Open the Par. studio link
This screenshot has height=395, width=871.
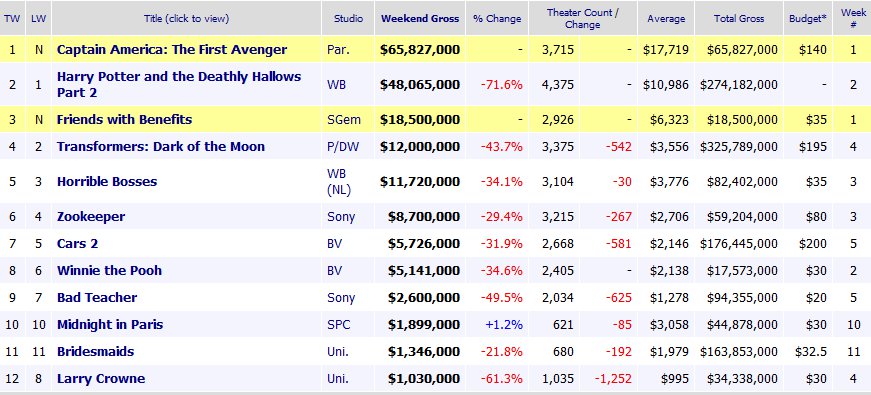(x=338, y=49)
